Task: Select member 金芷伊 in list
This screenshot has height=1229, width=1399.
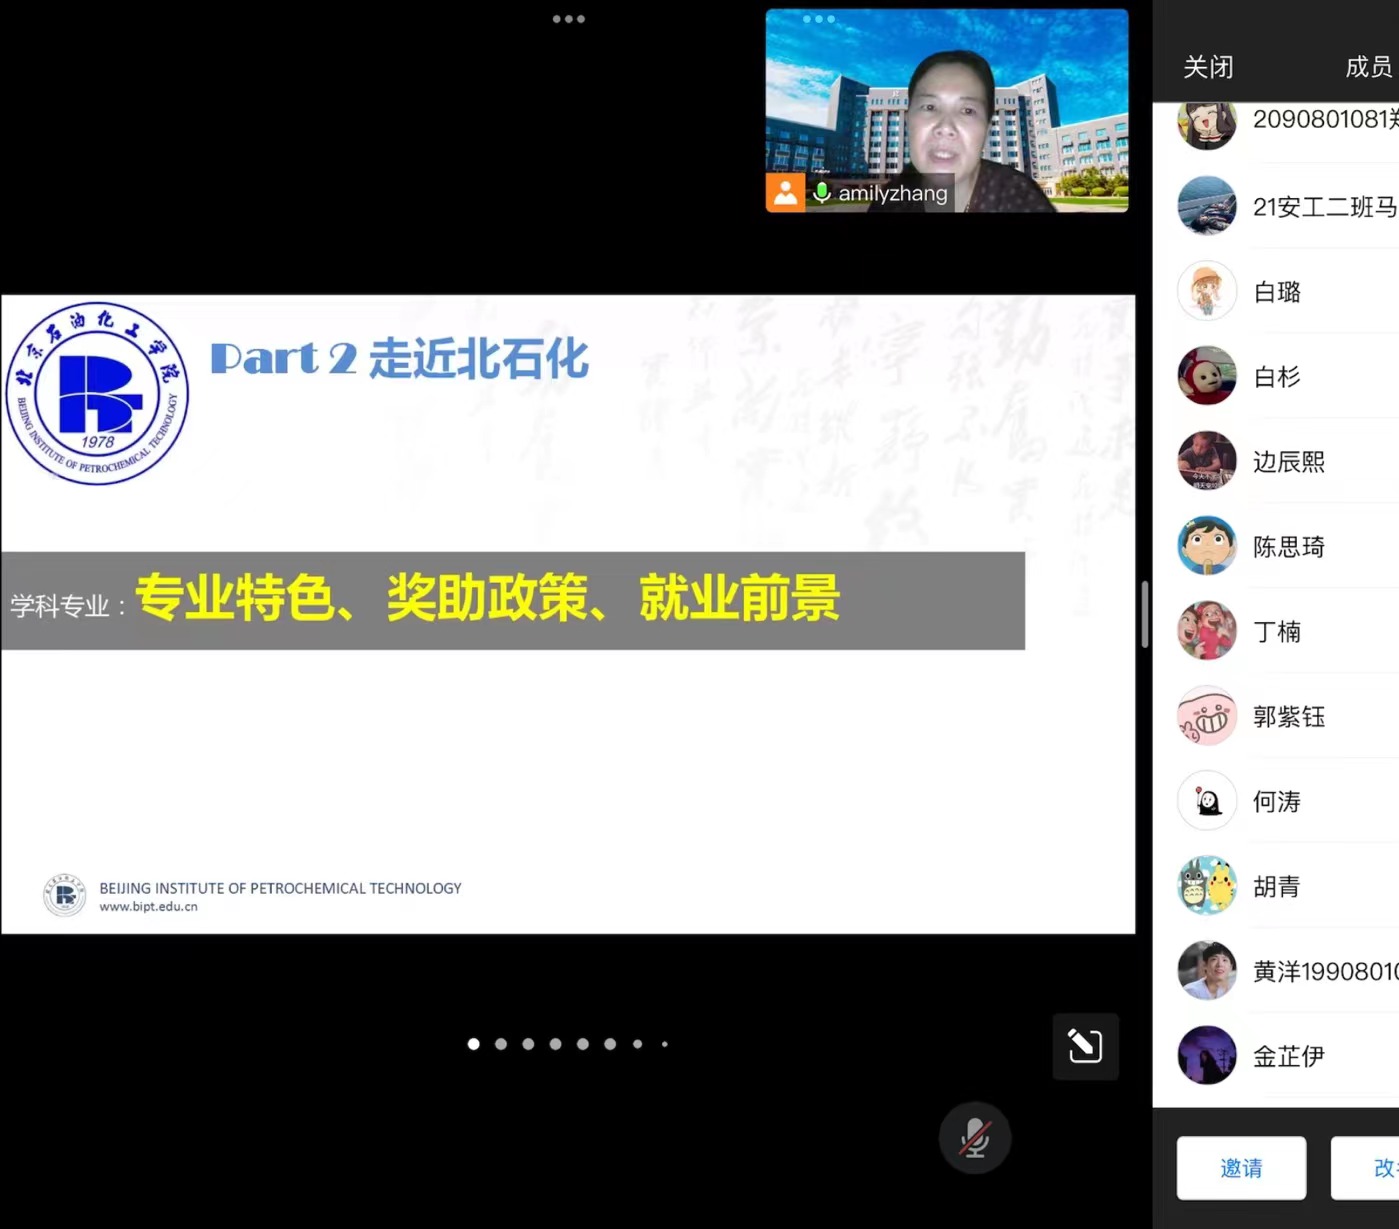Action: (1287, 1056)
